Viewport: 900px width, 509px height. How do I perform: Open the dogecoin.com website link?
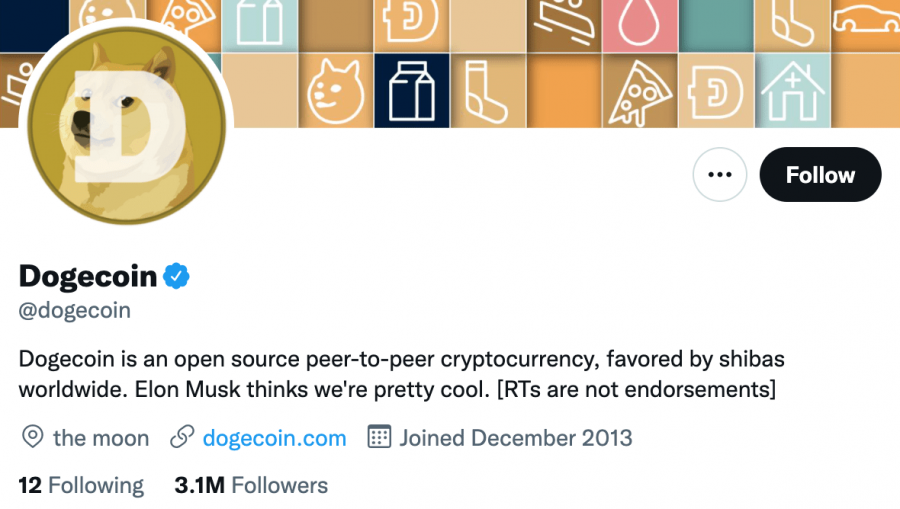coord(274,438)
